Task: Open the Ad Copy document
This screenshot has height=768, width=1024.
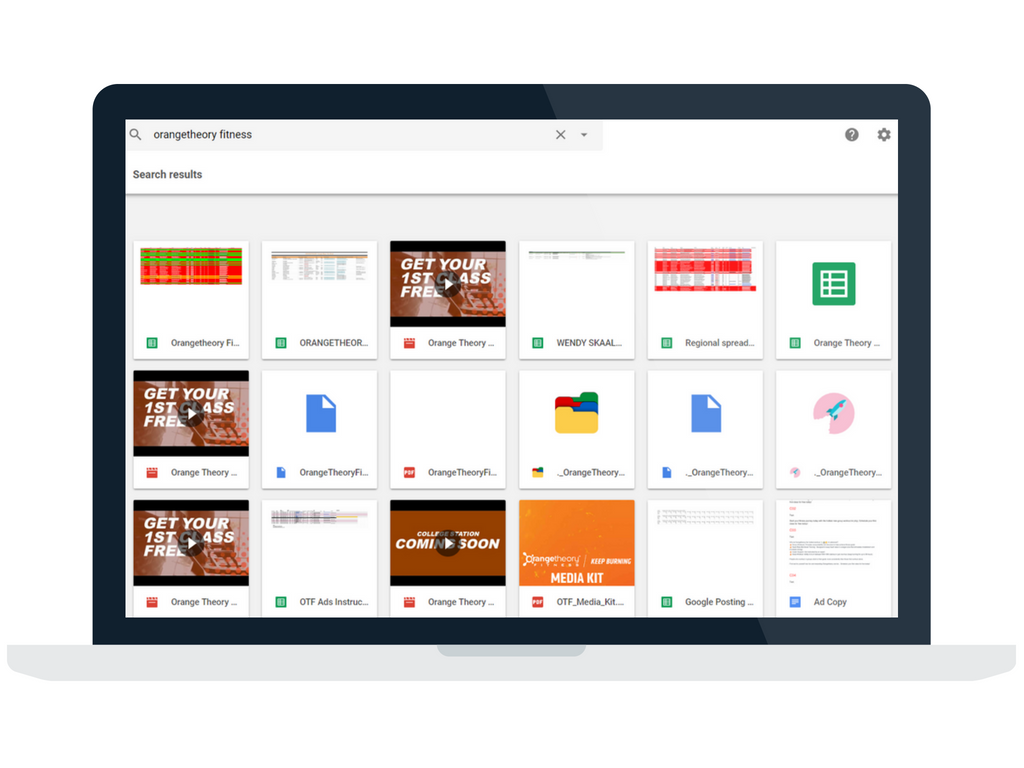Action: pyautogui.click(x=833, y=558)
